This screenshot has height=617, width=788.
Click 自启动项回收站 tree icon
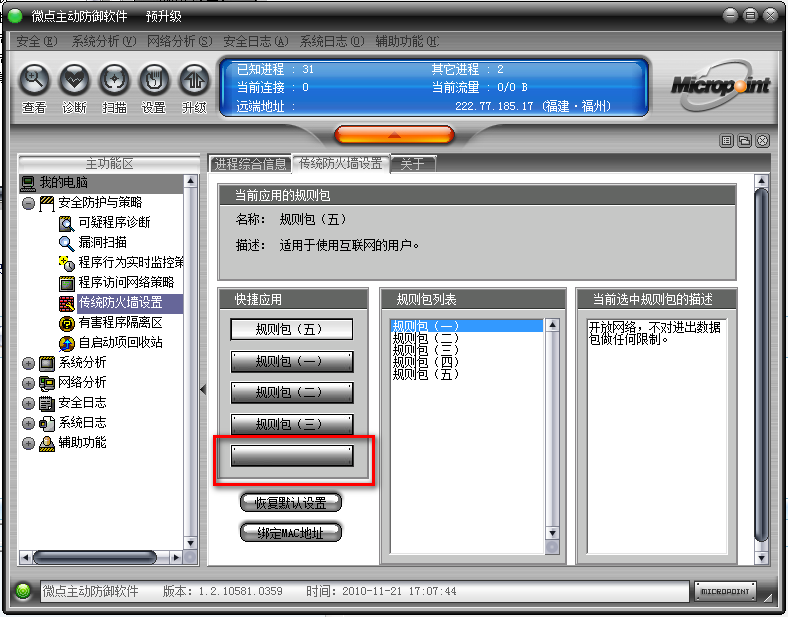click(x=66, y=343)
